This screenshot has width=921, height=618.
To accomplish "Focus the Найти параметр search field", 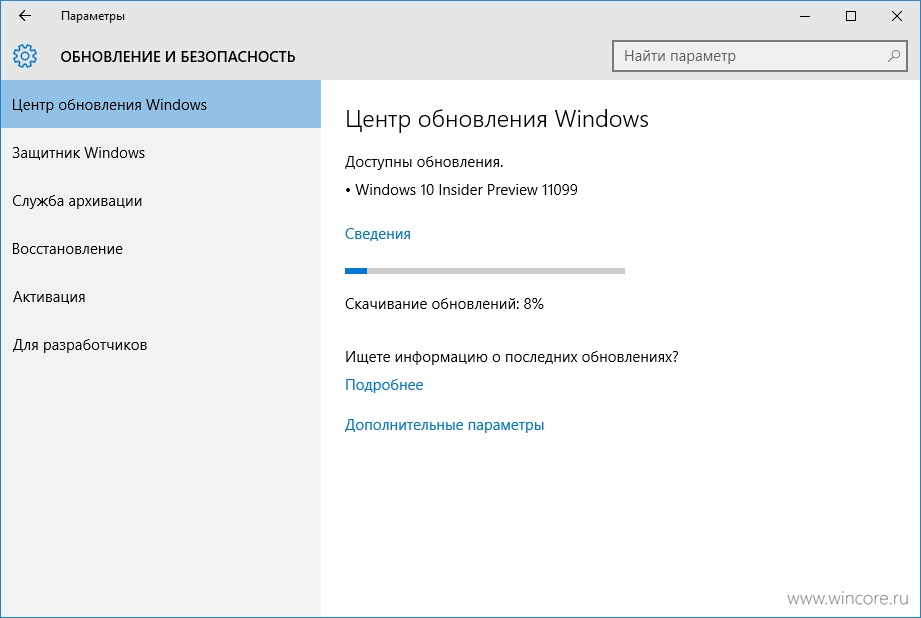I will (759, 56).
